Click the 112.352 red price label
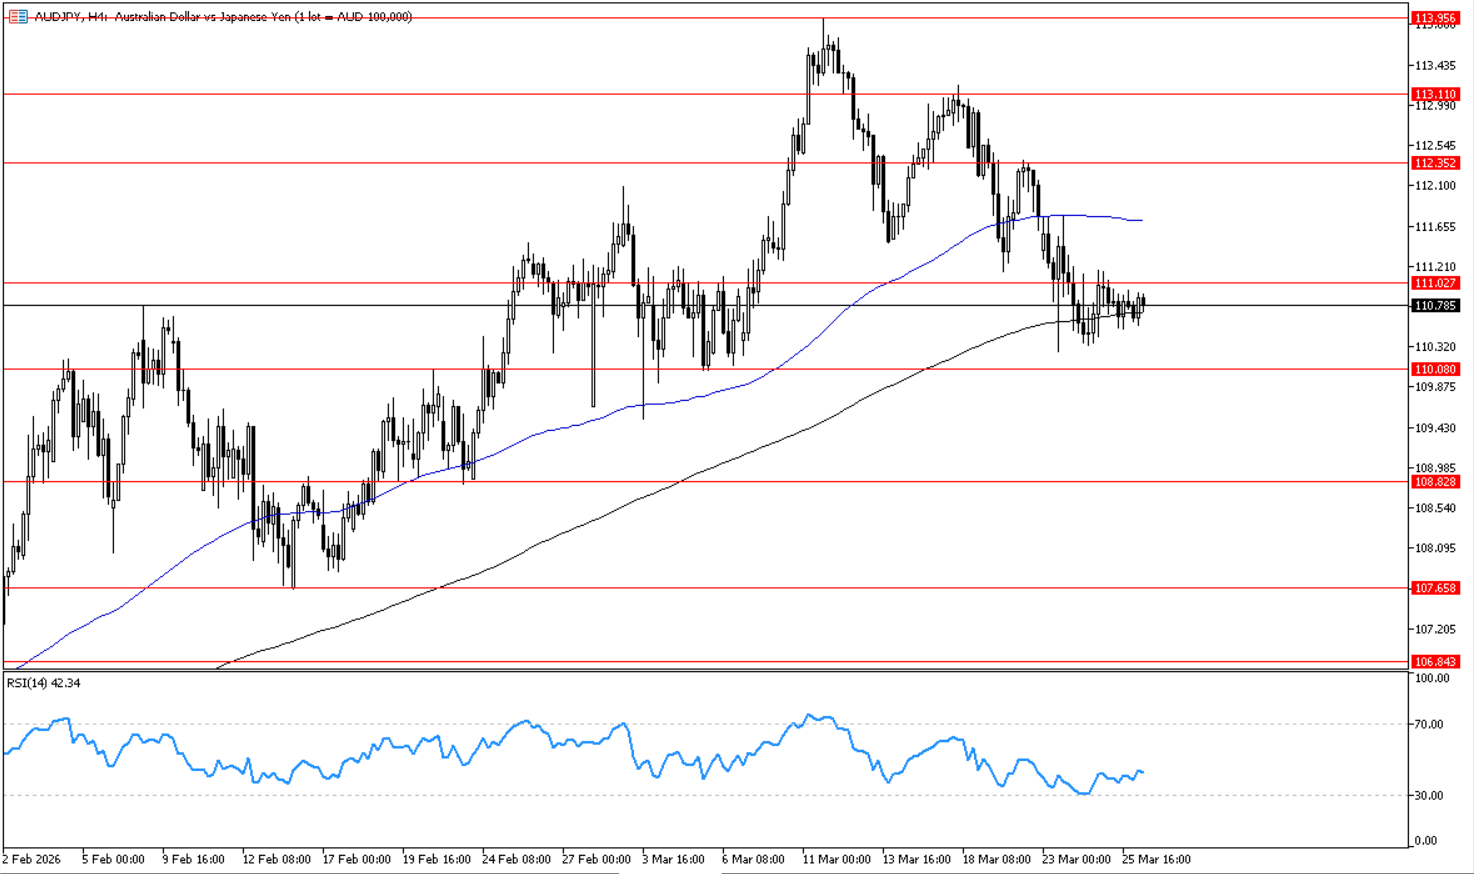1474x874 pixels. (1435, 163)
